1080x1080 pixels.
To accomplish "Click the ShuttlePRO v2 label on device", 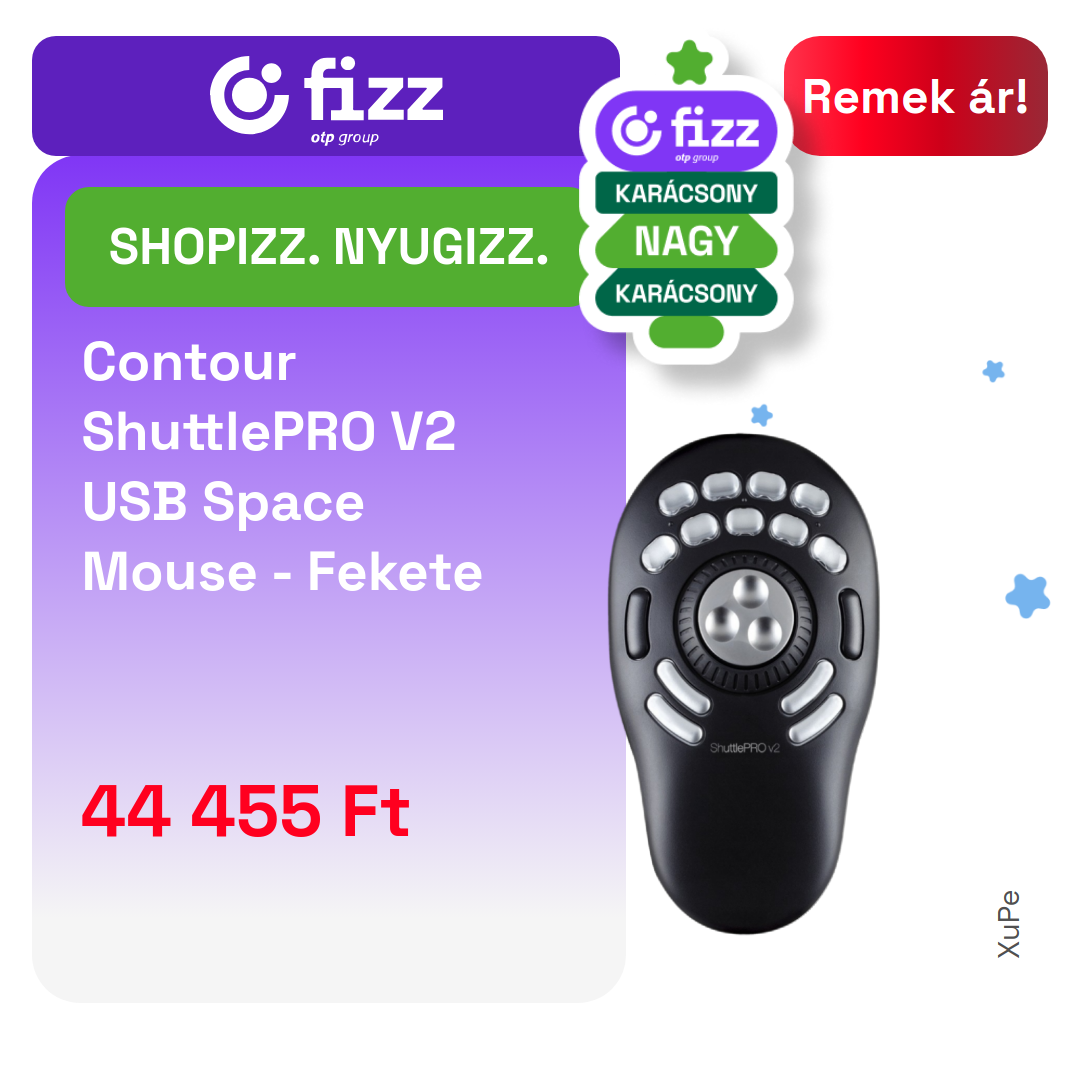I will coord(745,748).
